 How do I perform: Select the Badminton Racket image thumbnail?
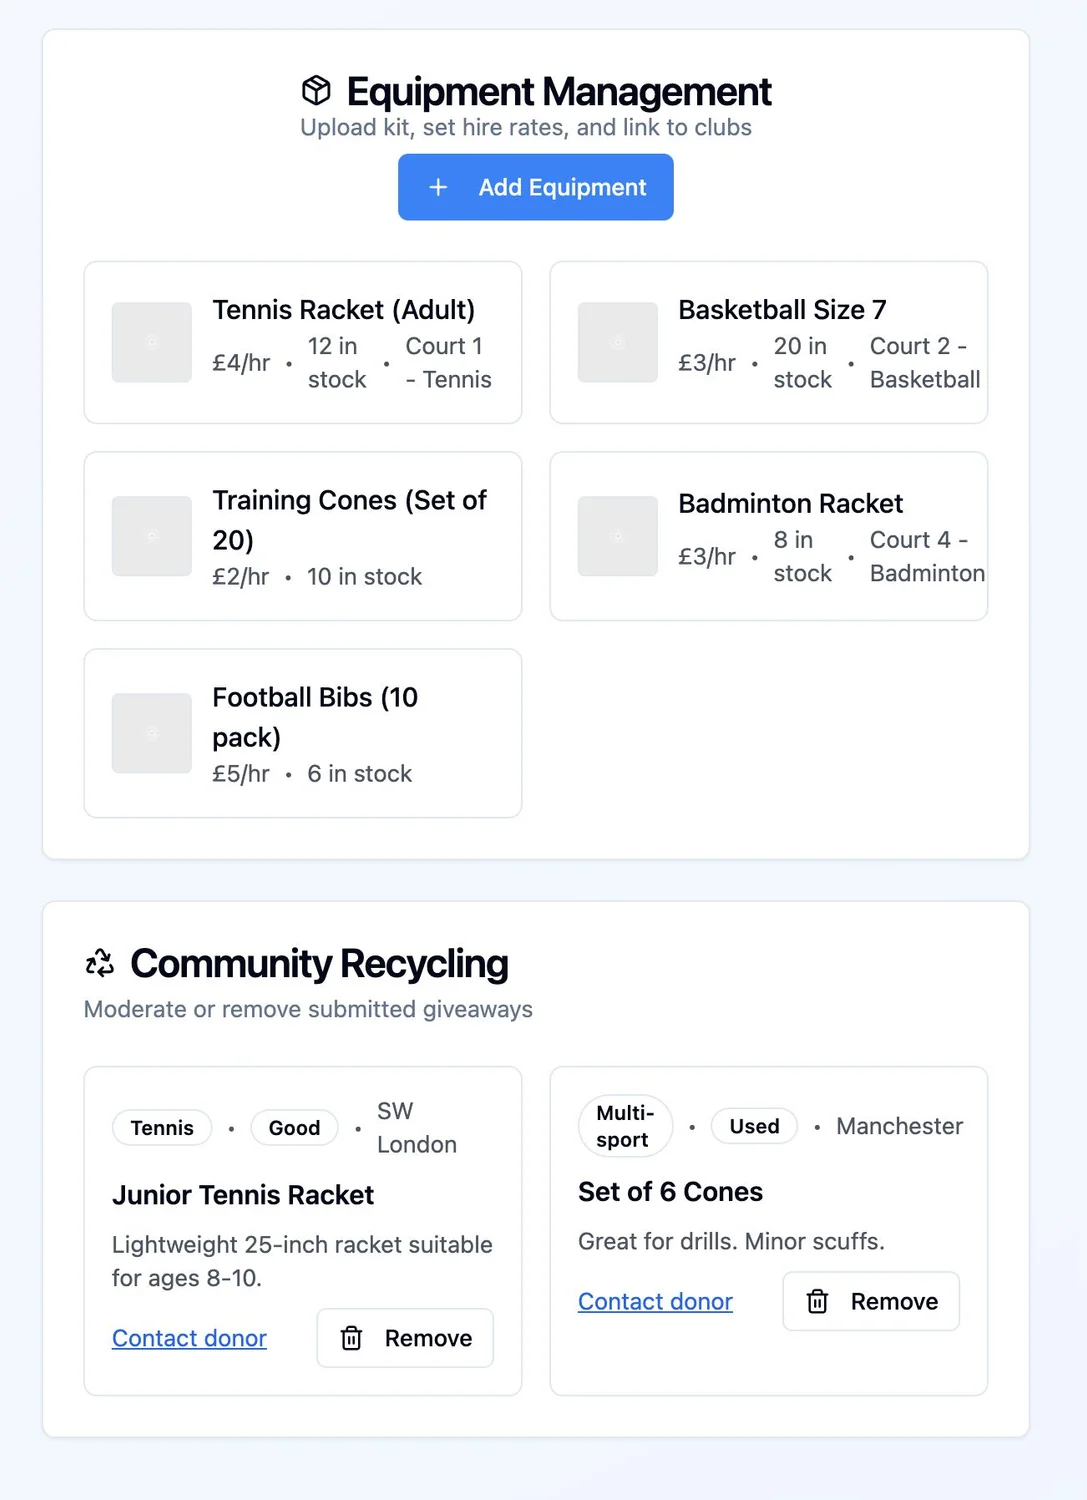618,536
